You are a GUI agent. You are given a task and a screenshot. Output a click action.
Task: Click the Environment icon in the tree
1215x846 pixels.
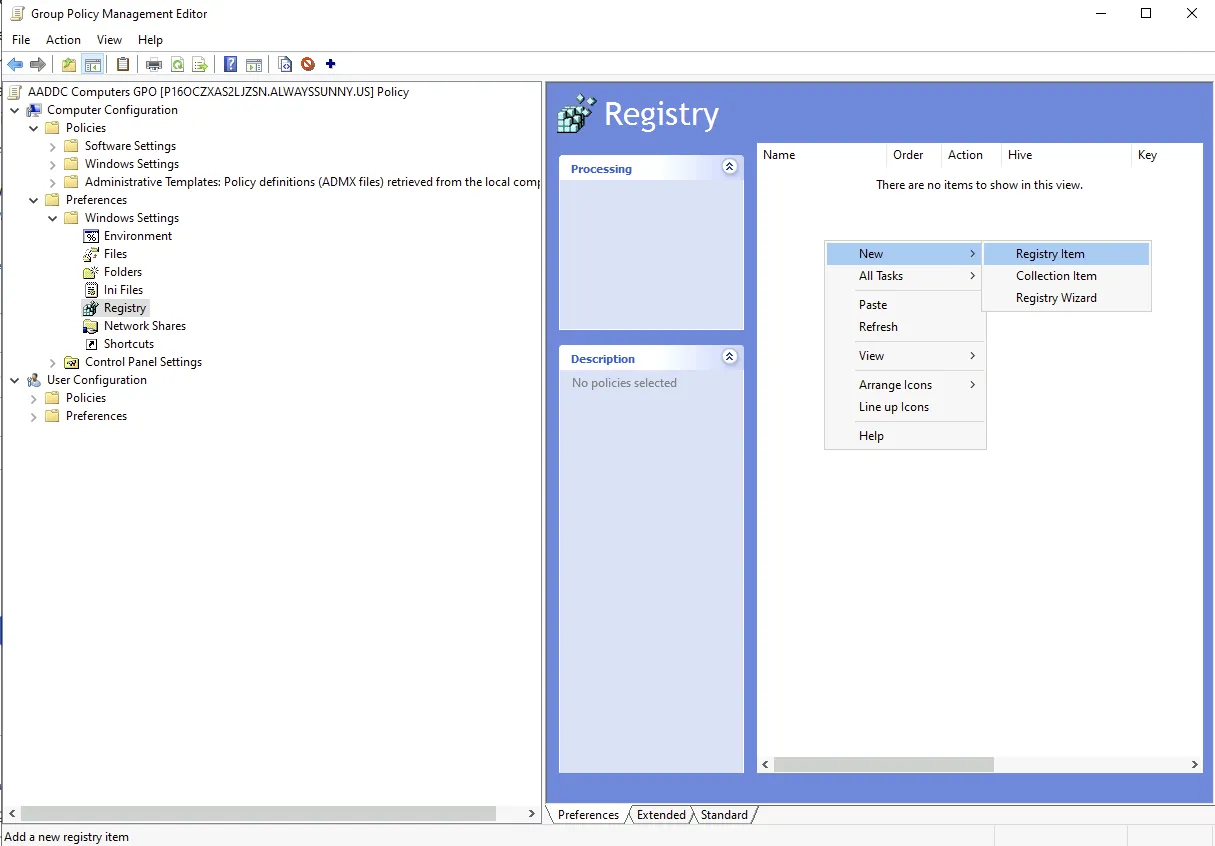pos(91,236)
